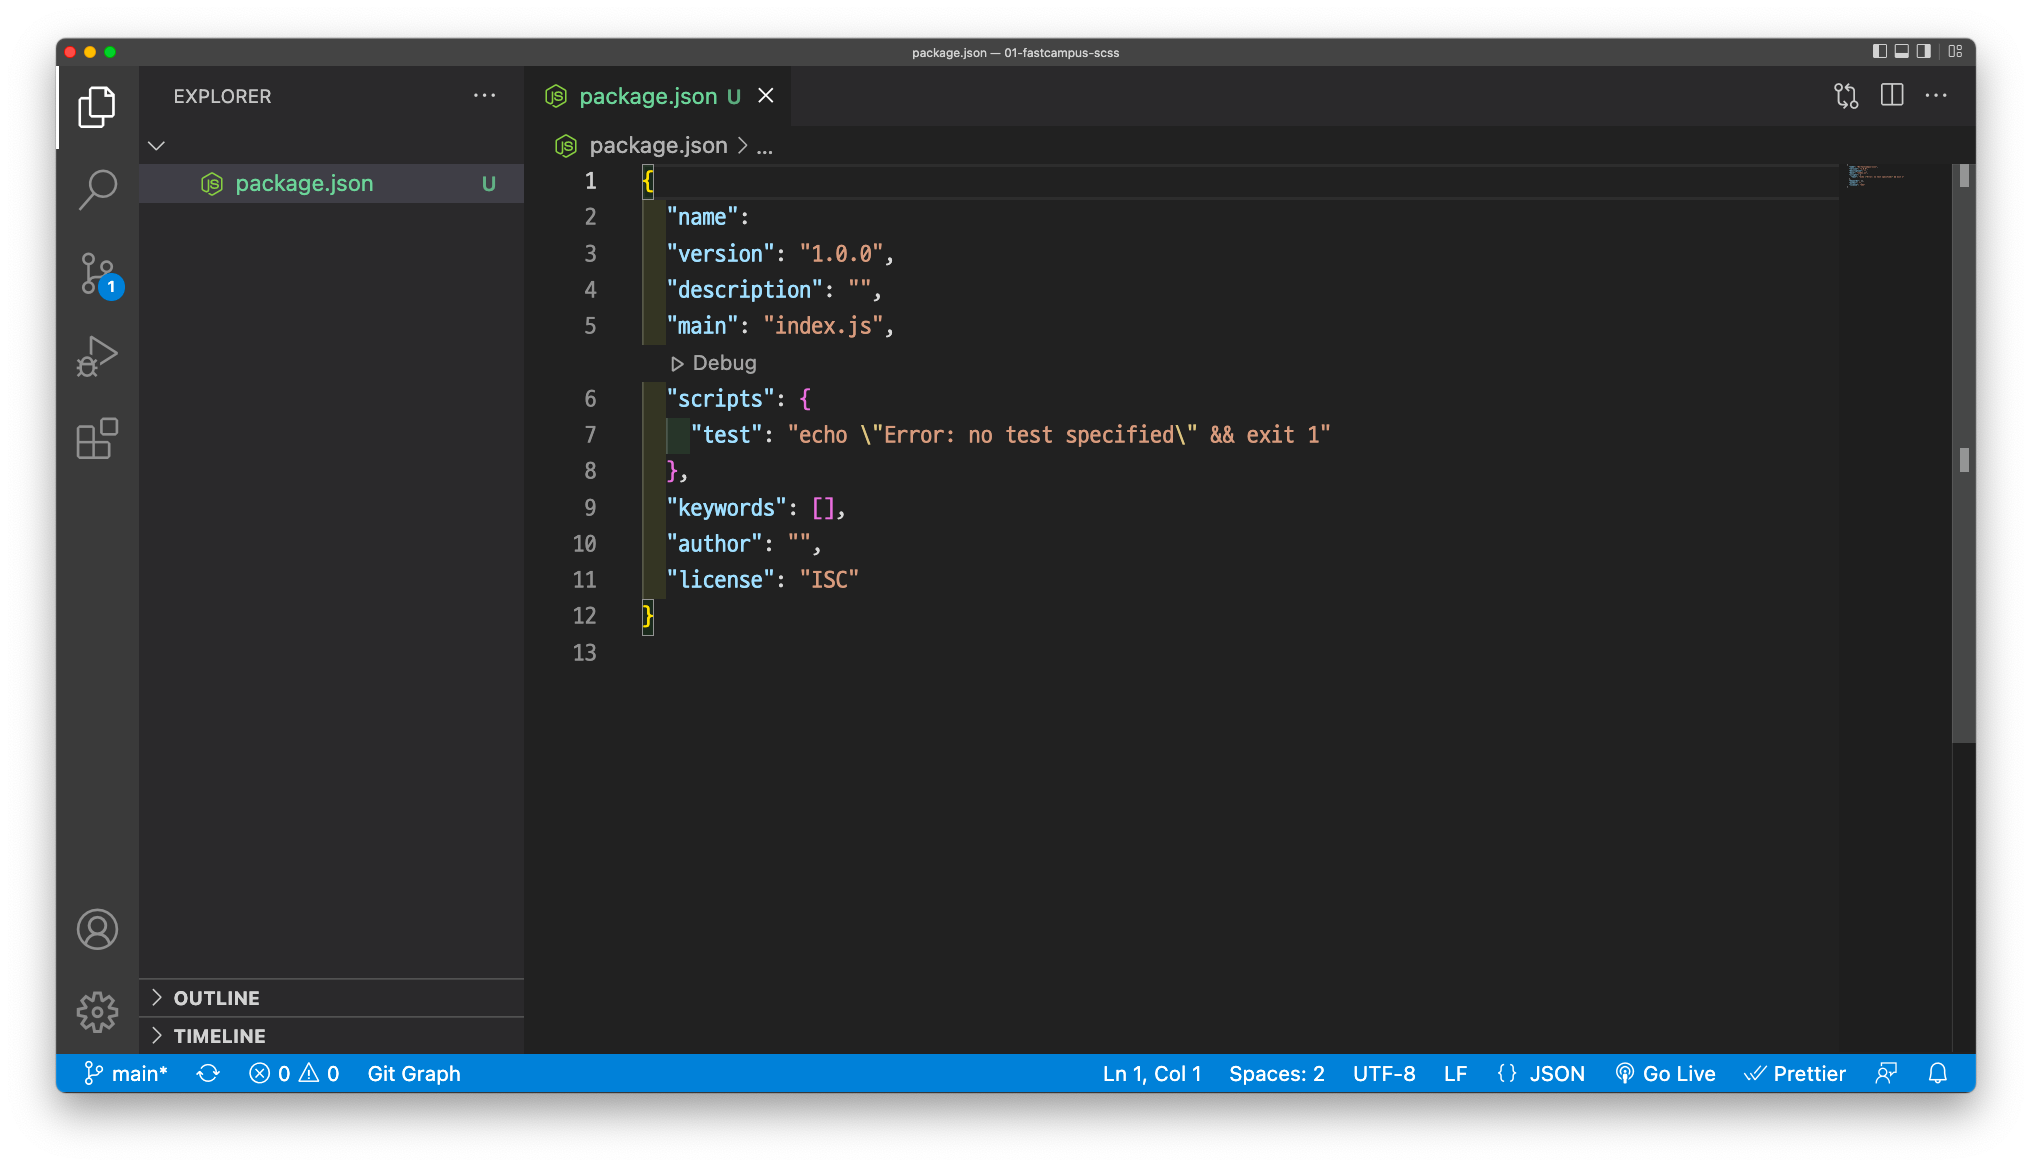Screen dimensions: 2032x1167
Task: Split the editor to the right
Action: [1891, 96]
